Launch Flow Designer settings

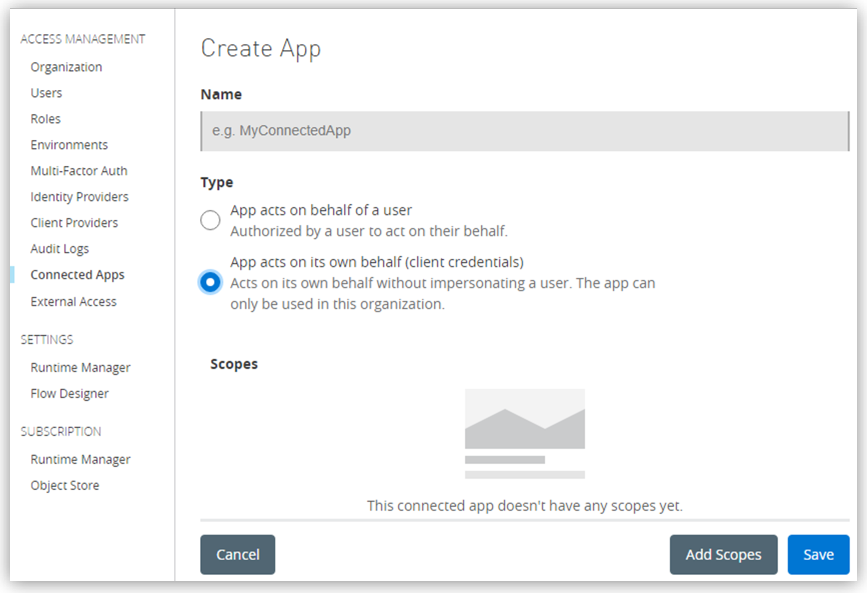[x=69, y=393]
